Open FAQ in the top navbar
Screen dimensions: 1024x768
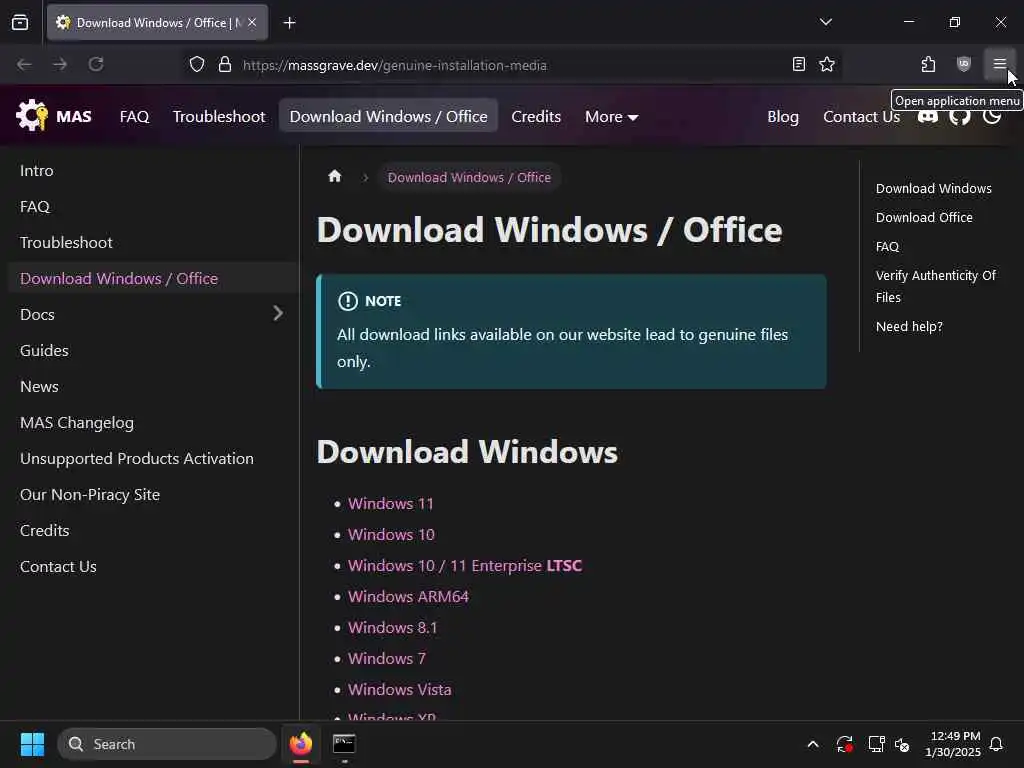point(134,116)
